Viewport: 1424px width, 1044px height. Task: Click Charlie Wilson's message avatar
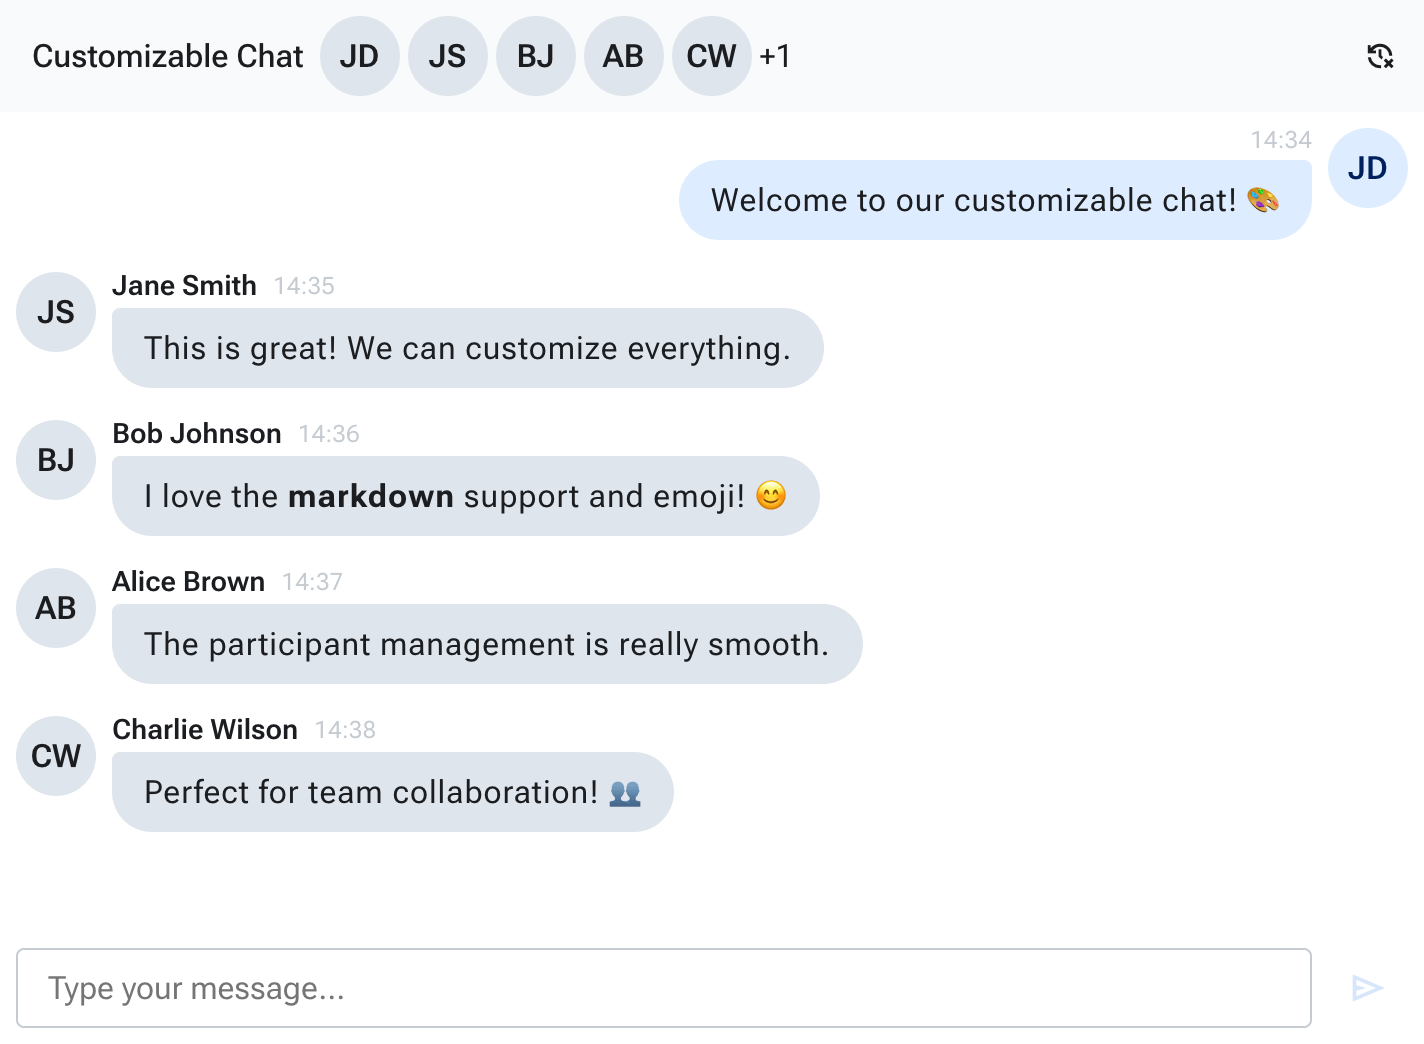pos(56,756)
